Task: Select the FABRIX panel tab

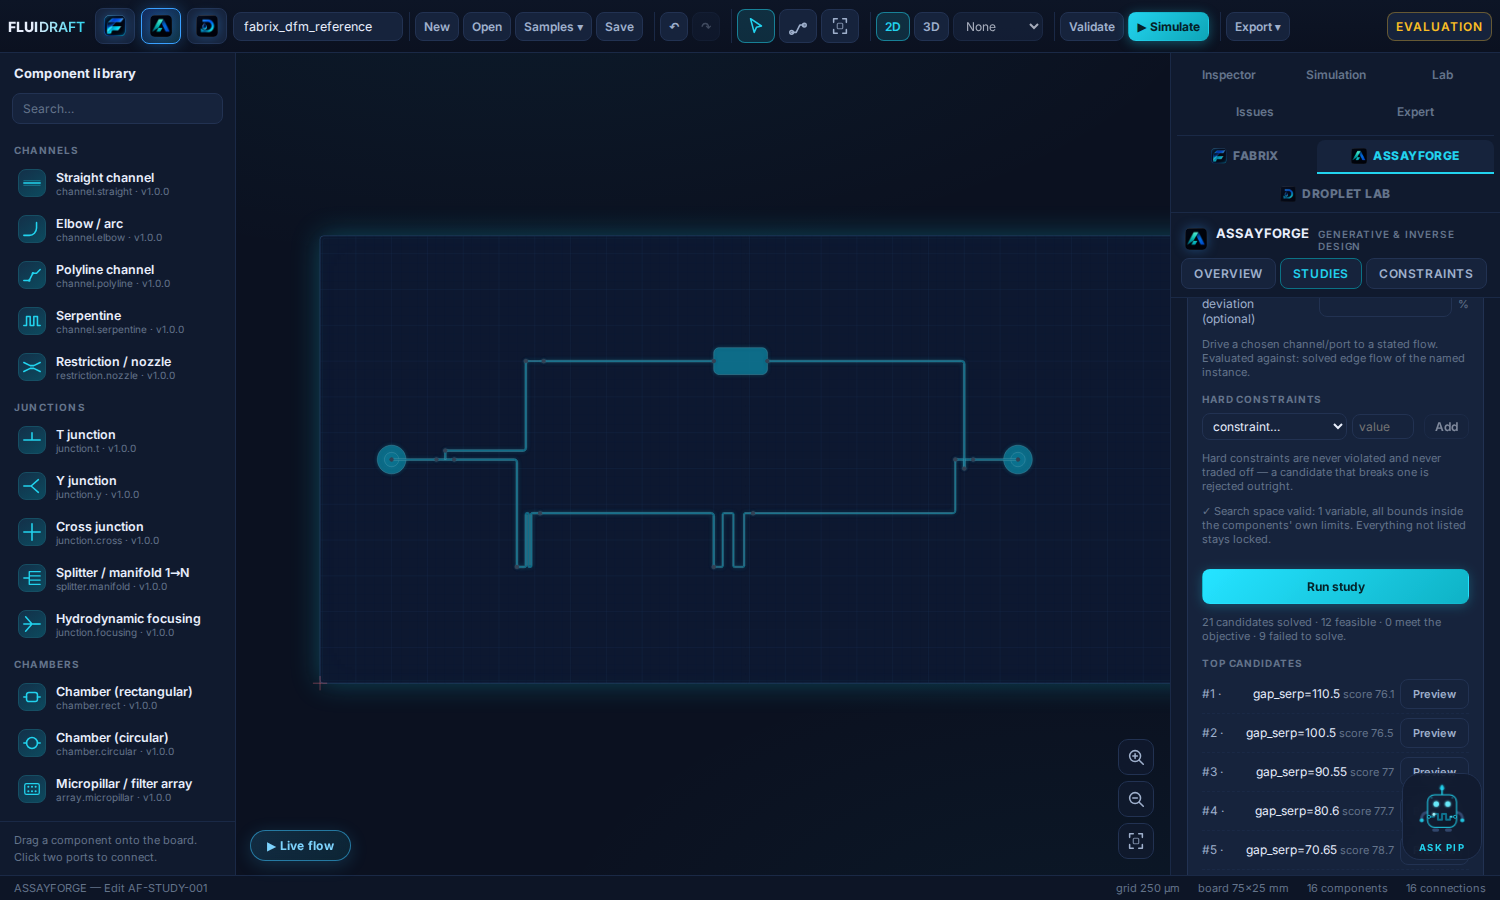Action: [1245, 156]
